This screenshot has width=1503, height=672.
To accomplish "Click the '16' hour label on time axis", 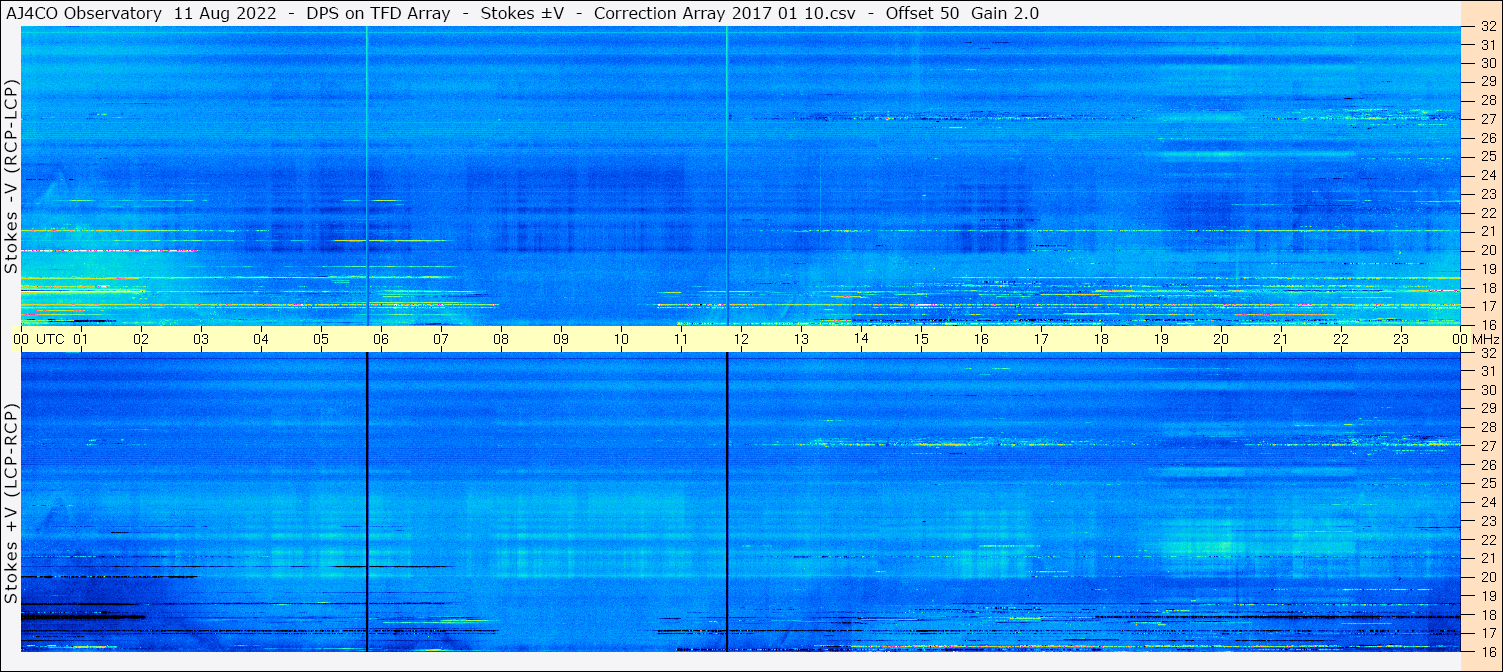I will pos(981,339).
